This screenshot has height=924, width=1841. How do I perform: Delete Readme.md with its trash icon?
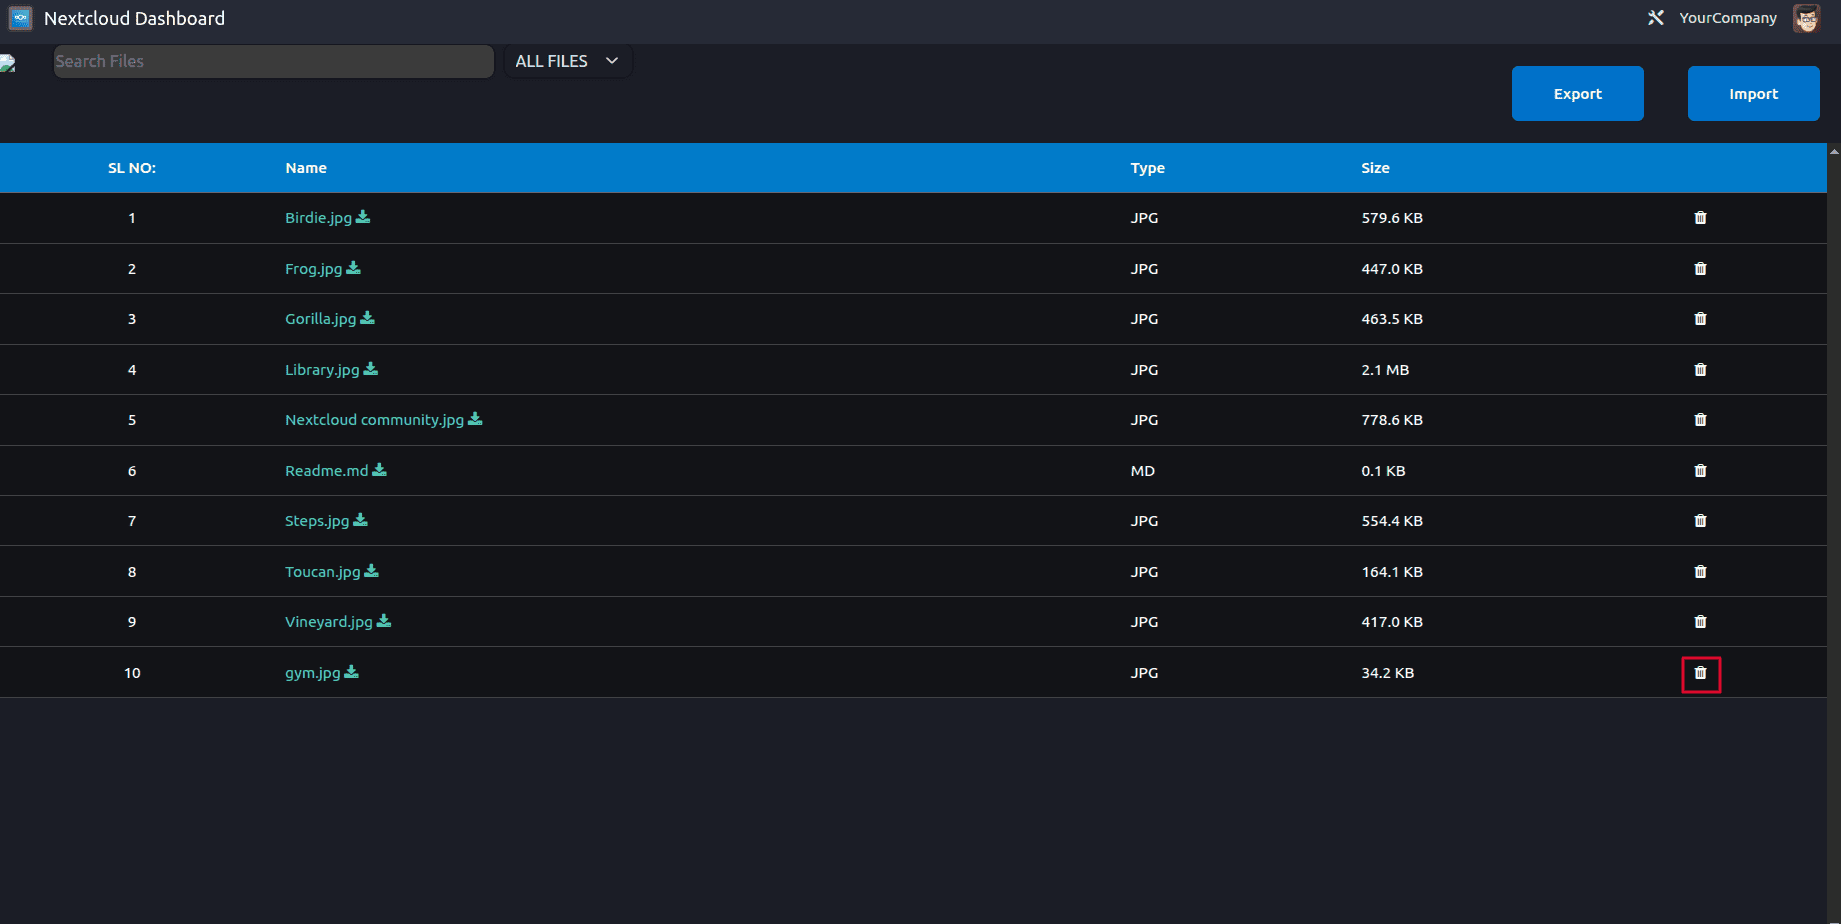(x=1700, y=471)
